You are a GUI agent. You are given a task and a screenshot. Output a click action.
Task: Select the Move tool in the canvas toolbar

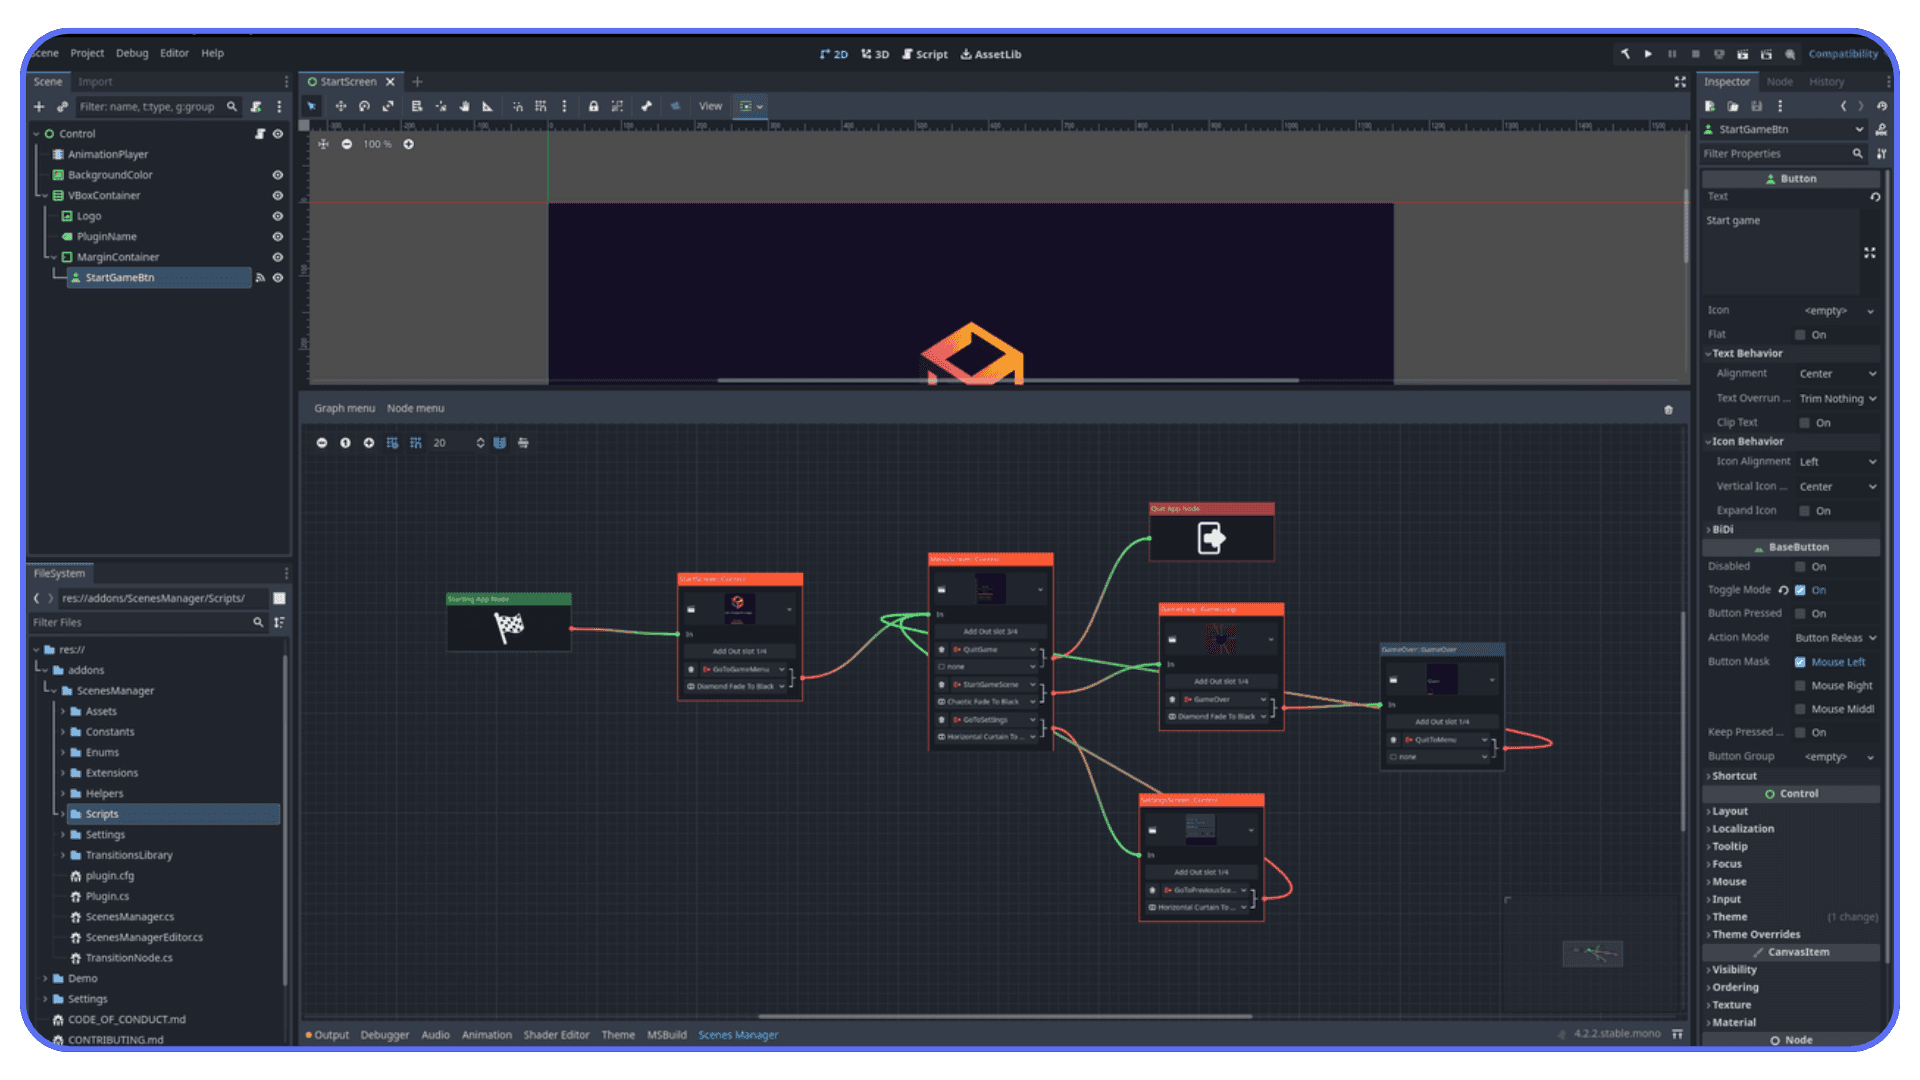(x=340, y=105)
